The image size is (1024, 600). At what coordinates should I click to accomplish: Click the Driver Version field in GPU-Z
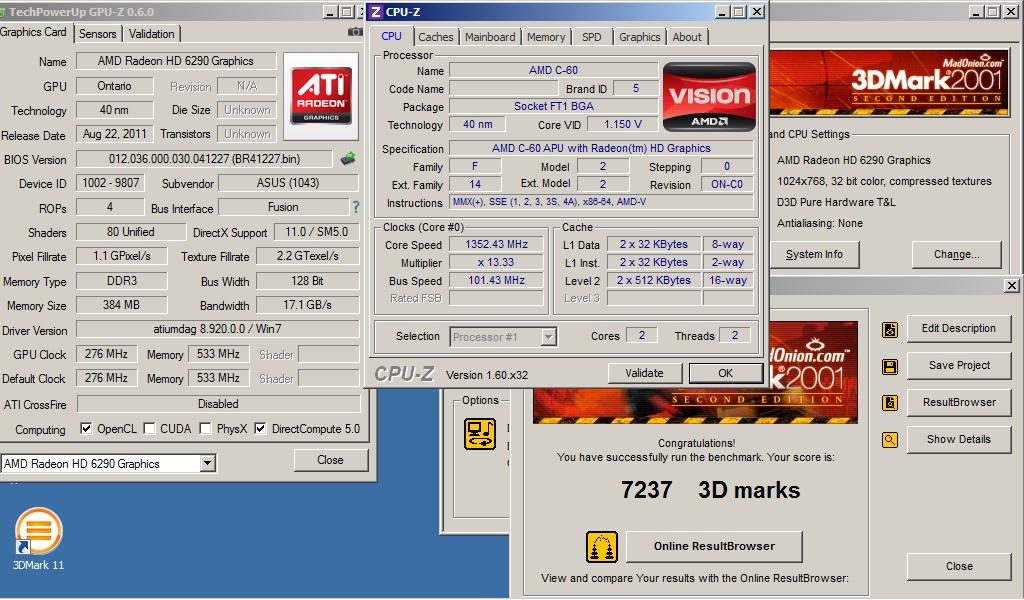217,329
